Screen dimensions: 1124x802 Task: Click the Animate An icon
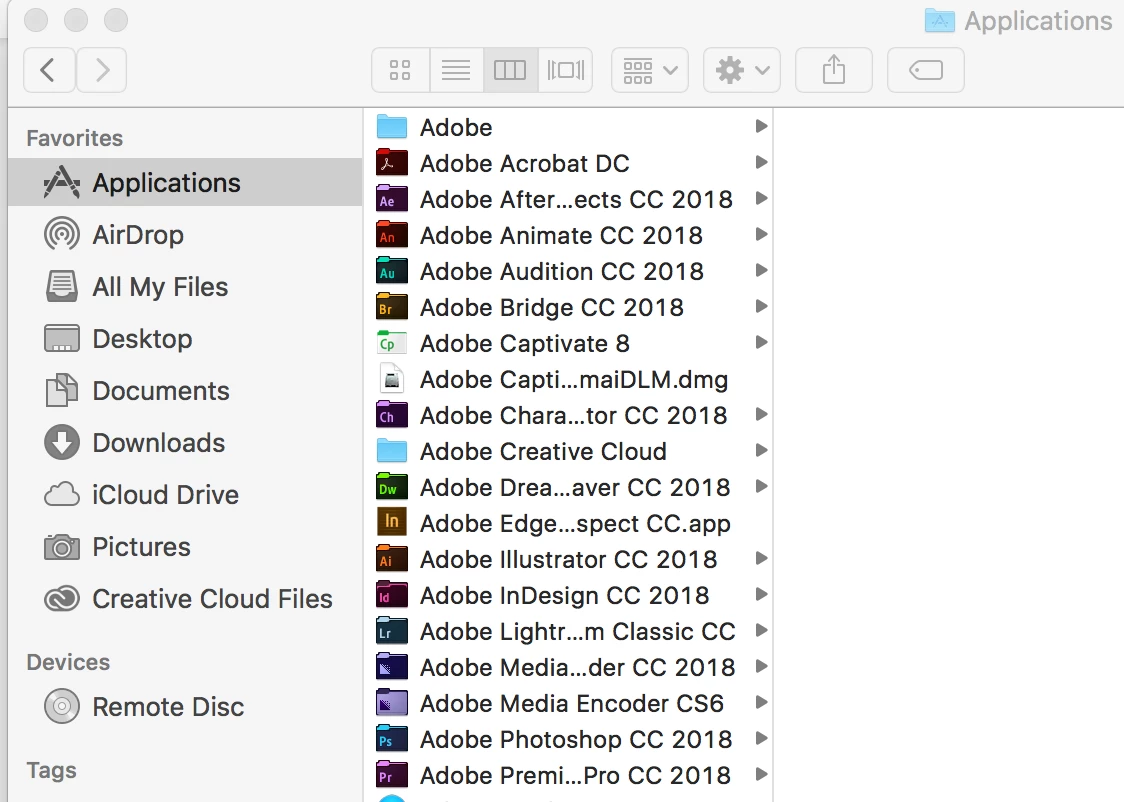tap(392, 235)
